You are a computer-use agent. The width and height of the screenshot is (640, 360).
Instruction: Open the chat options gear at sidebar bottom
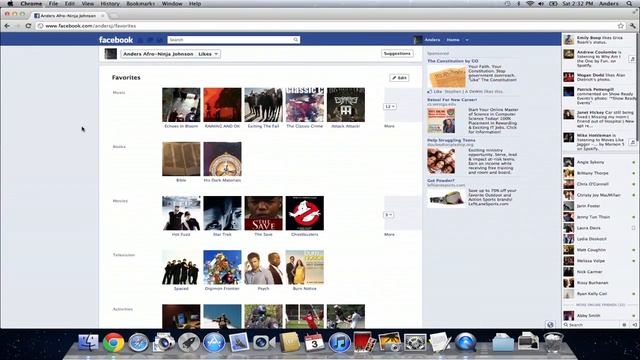click(x=624, y=325)
